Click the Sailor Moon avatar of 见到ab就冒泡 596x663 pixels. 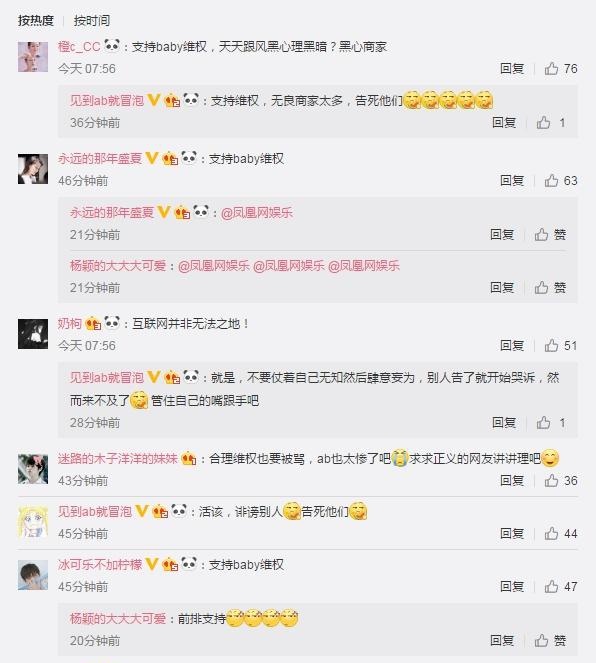click(33, 522)
